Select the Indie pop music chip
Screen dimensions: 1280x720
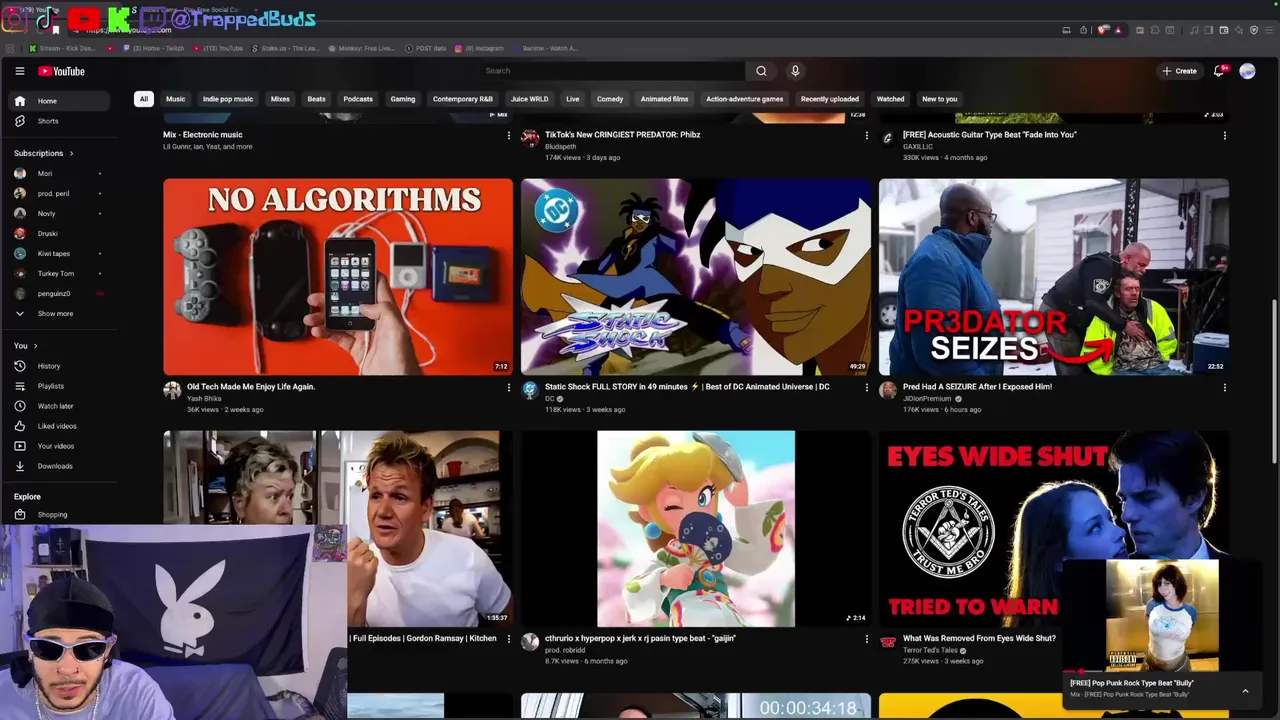pos(228,99)
